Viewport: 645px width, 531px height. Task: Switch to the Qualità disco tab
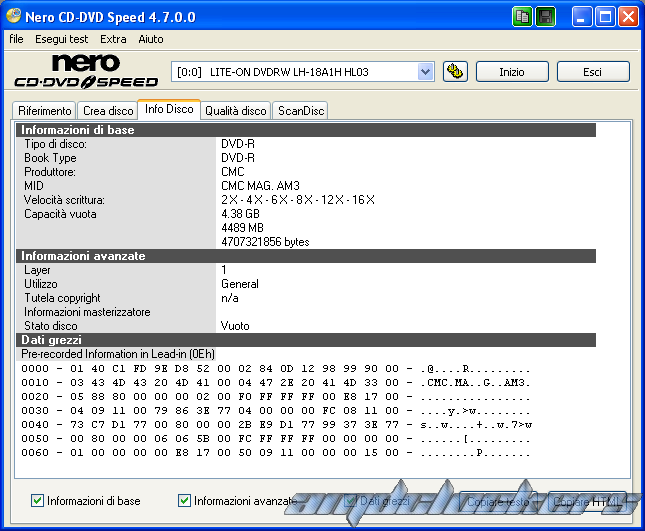(235, 111)
